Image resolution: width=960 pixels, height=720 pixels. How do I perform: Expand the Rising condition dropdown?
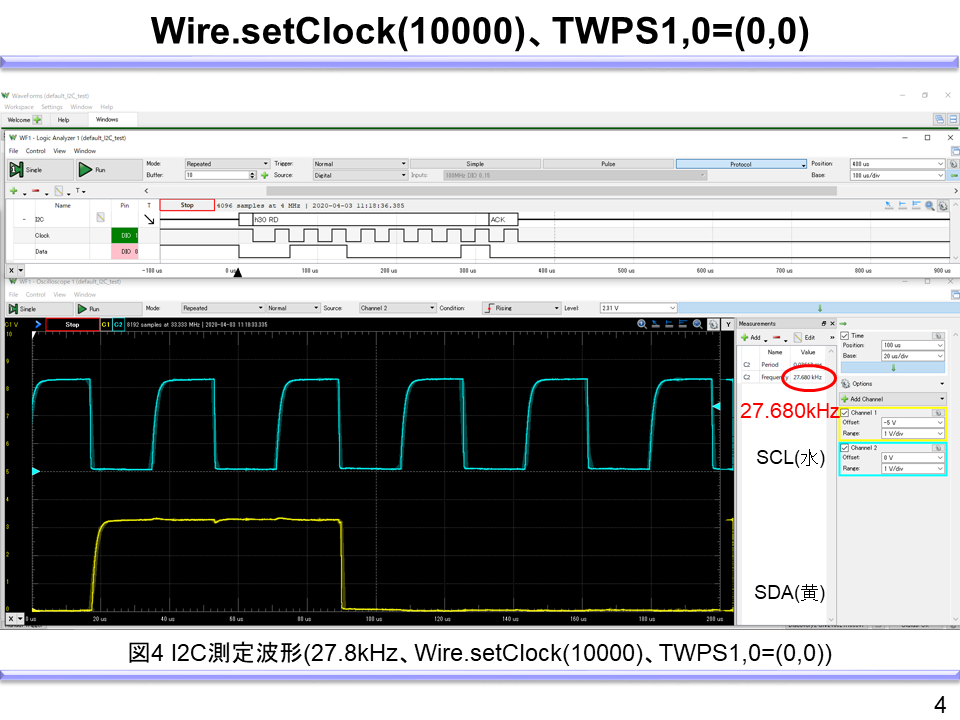coord(521,308)
